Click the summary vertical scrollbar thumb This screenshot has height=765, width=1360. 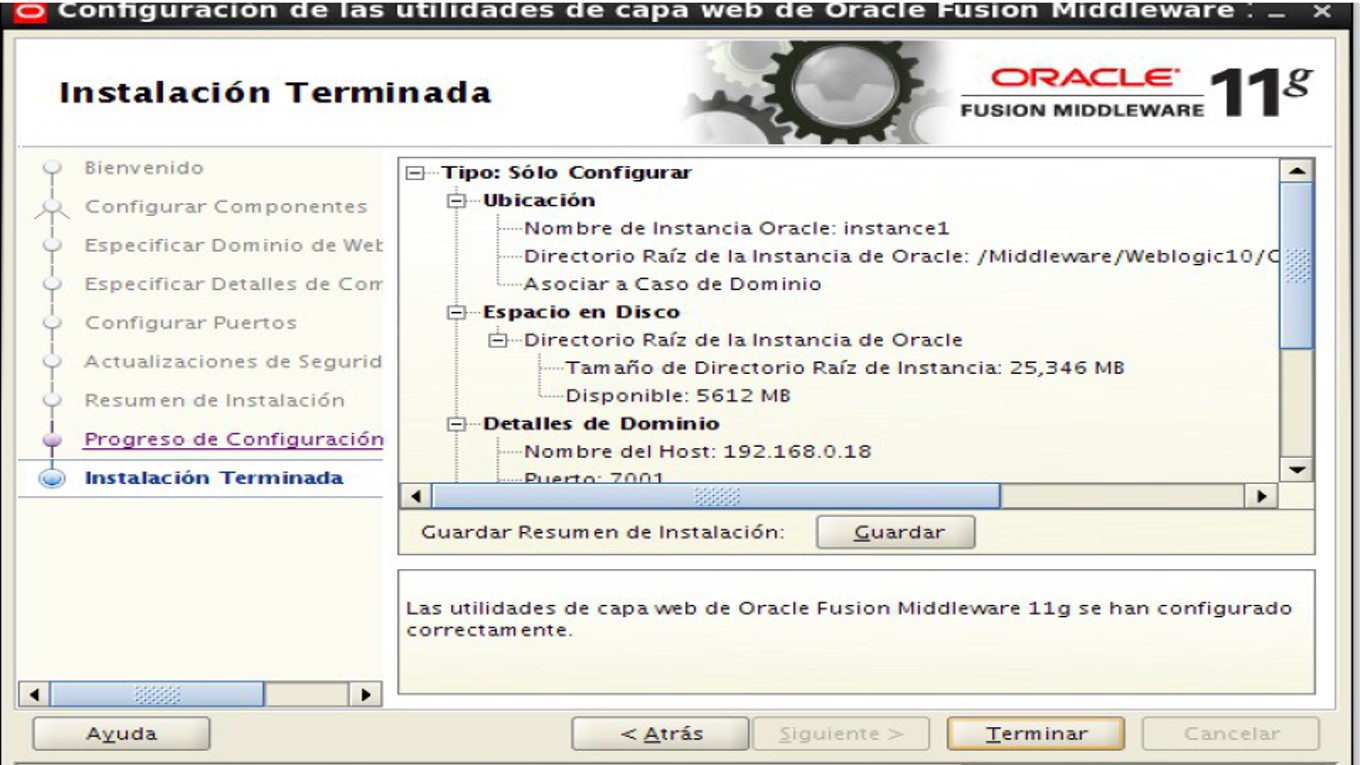tap(1297, 266)
